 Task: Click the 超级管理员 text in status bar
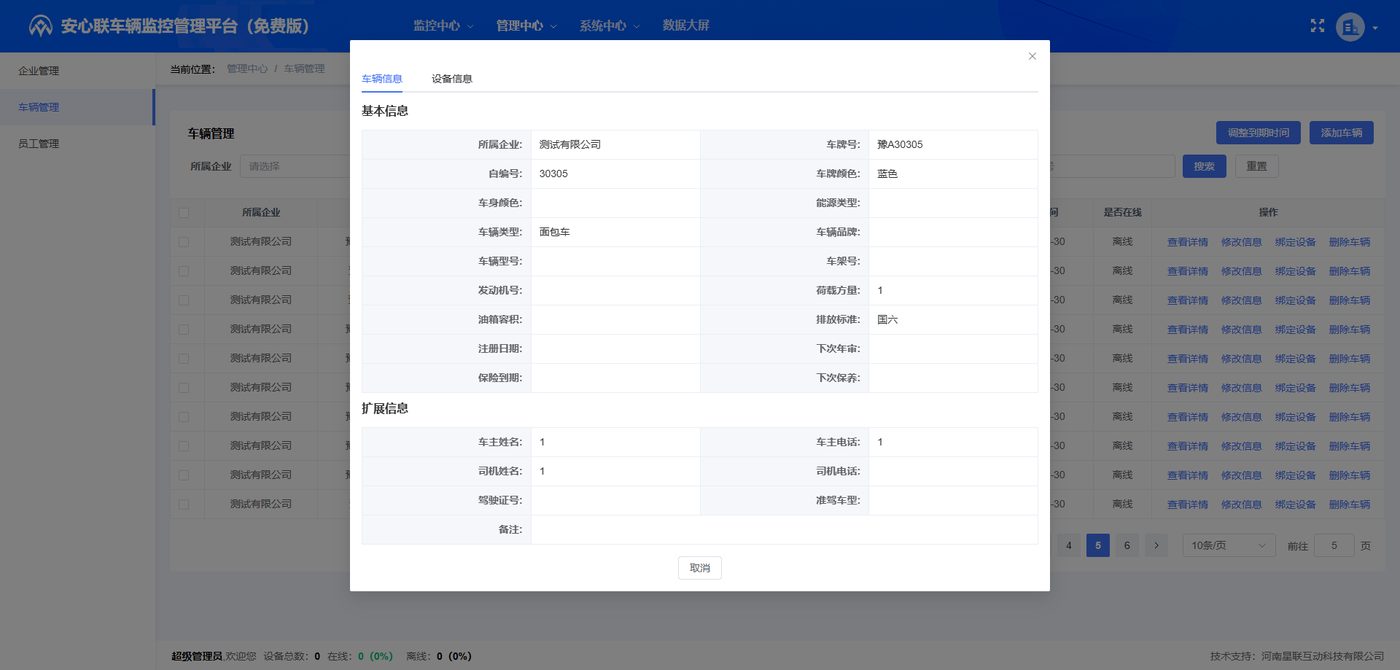[x=196, y=656]
